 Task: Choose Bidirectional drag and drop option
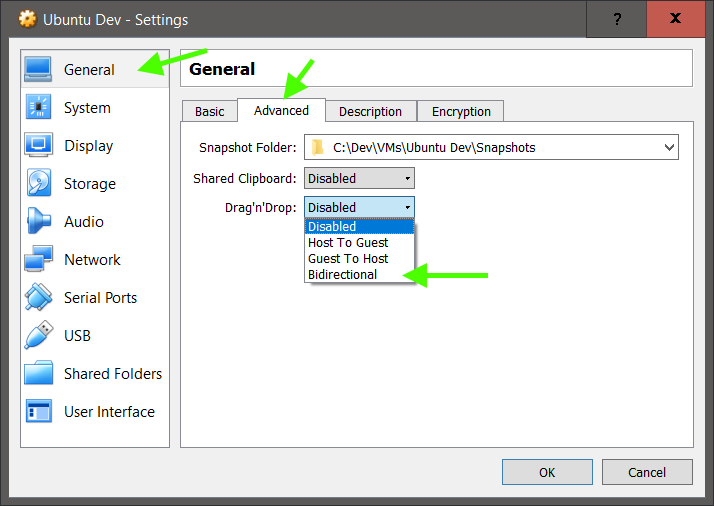pos(359,274)
